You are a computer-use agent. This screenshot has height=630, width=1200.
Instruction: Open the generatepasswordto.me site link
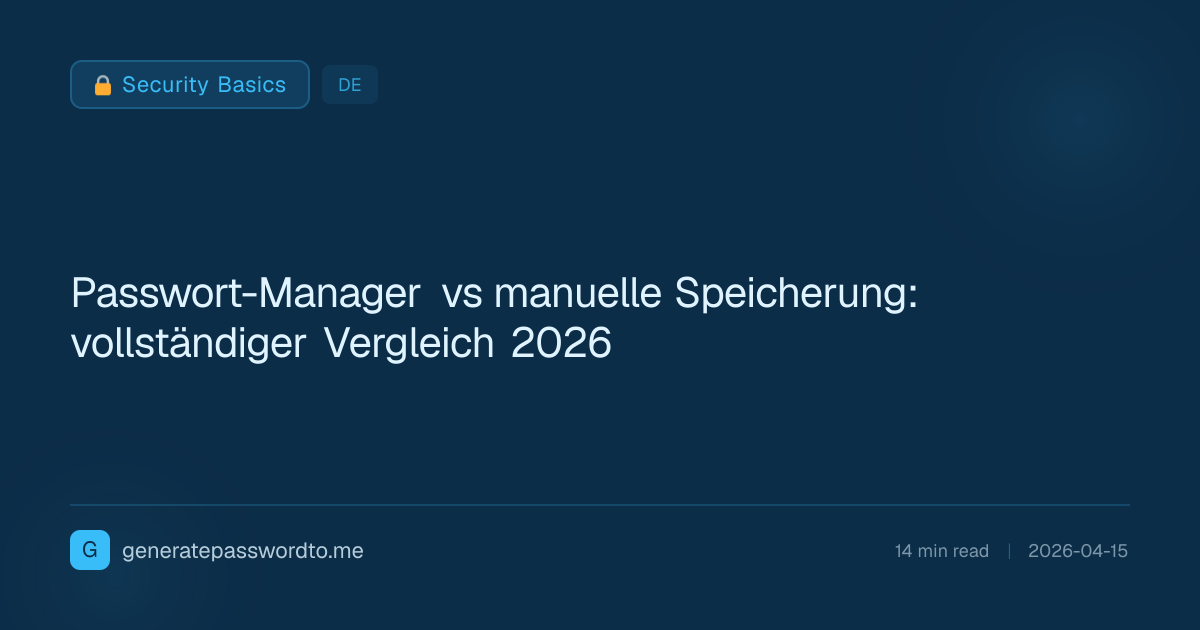pyautogui.click(x=242, y=551)
